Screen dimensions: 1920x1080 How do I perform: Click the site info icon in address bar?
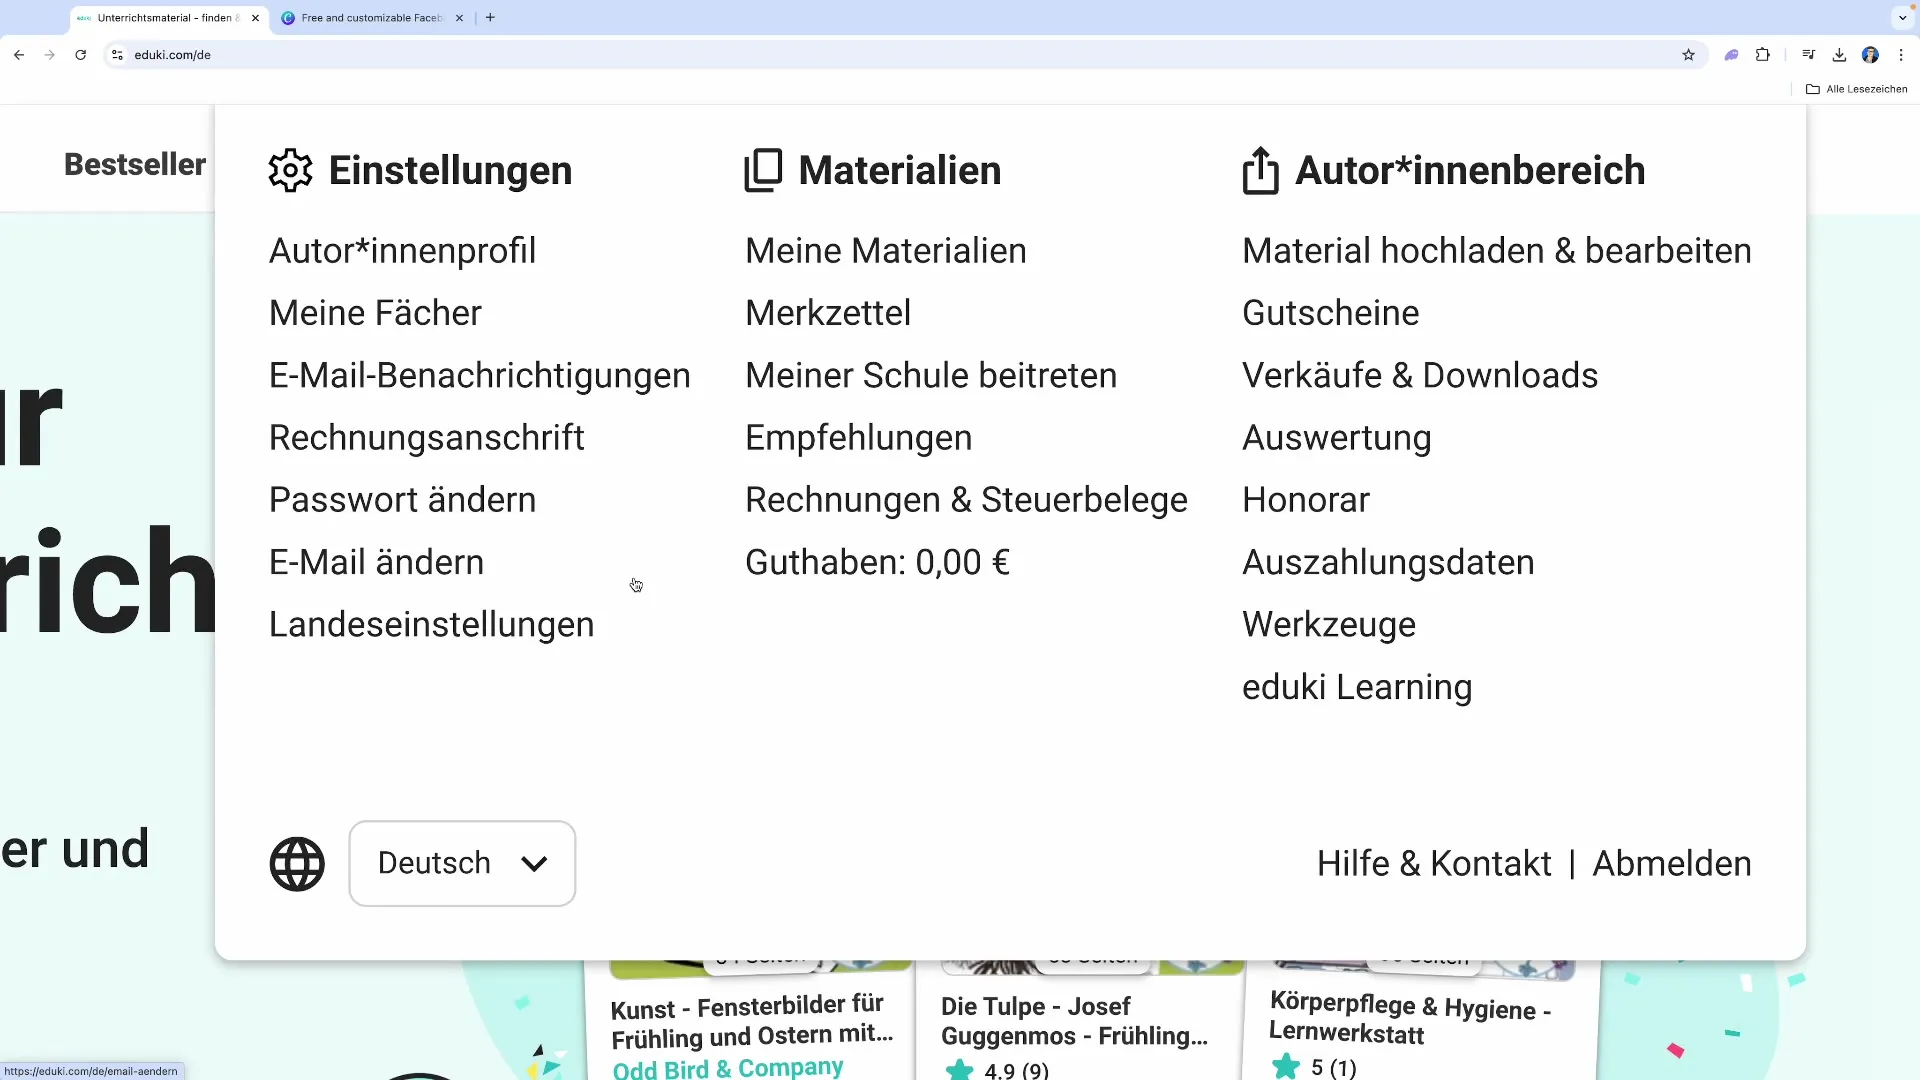tap(117, 55)
